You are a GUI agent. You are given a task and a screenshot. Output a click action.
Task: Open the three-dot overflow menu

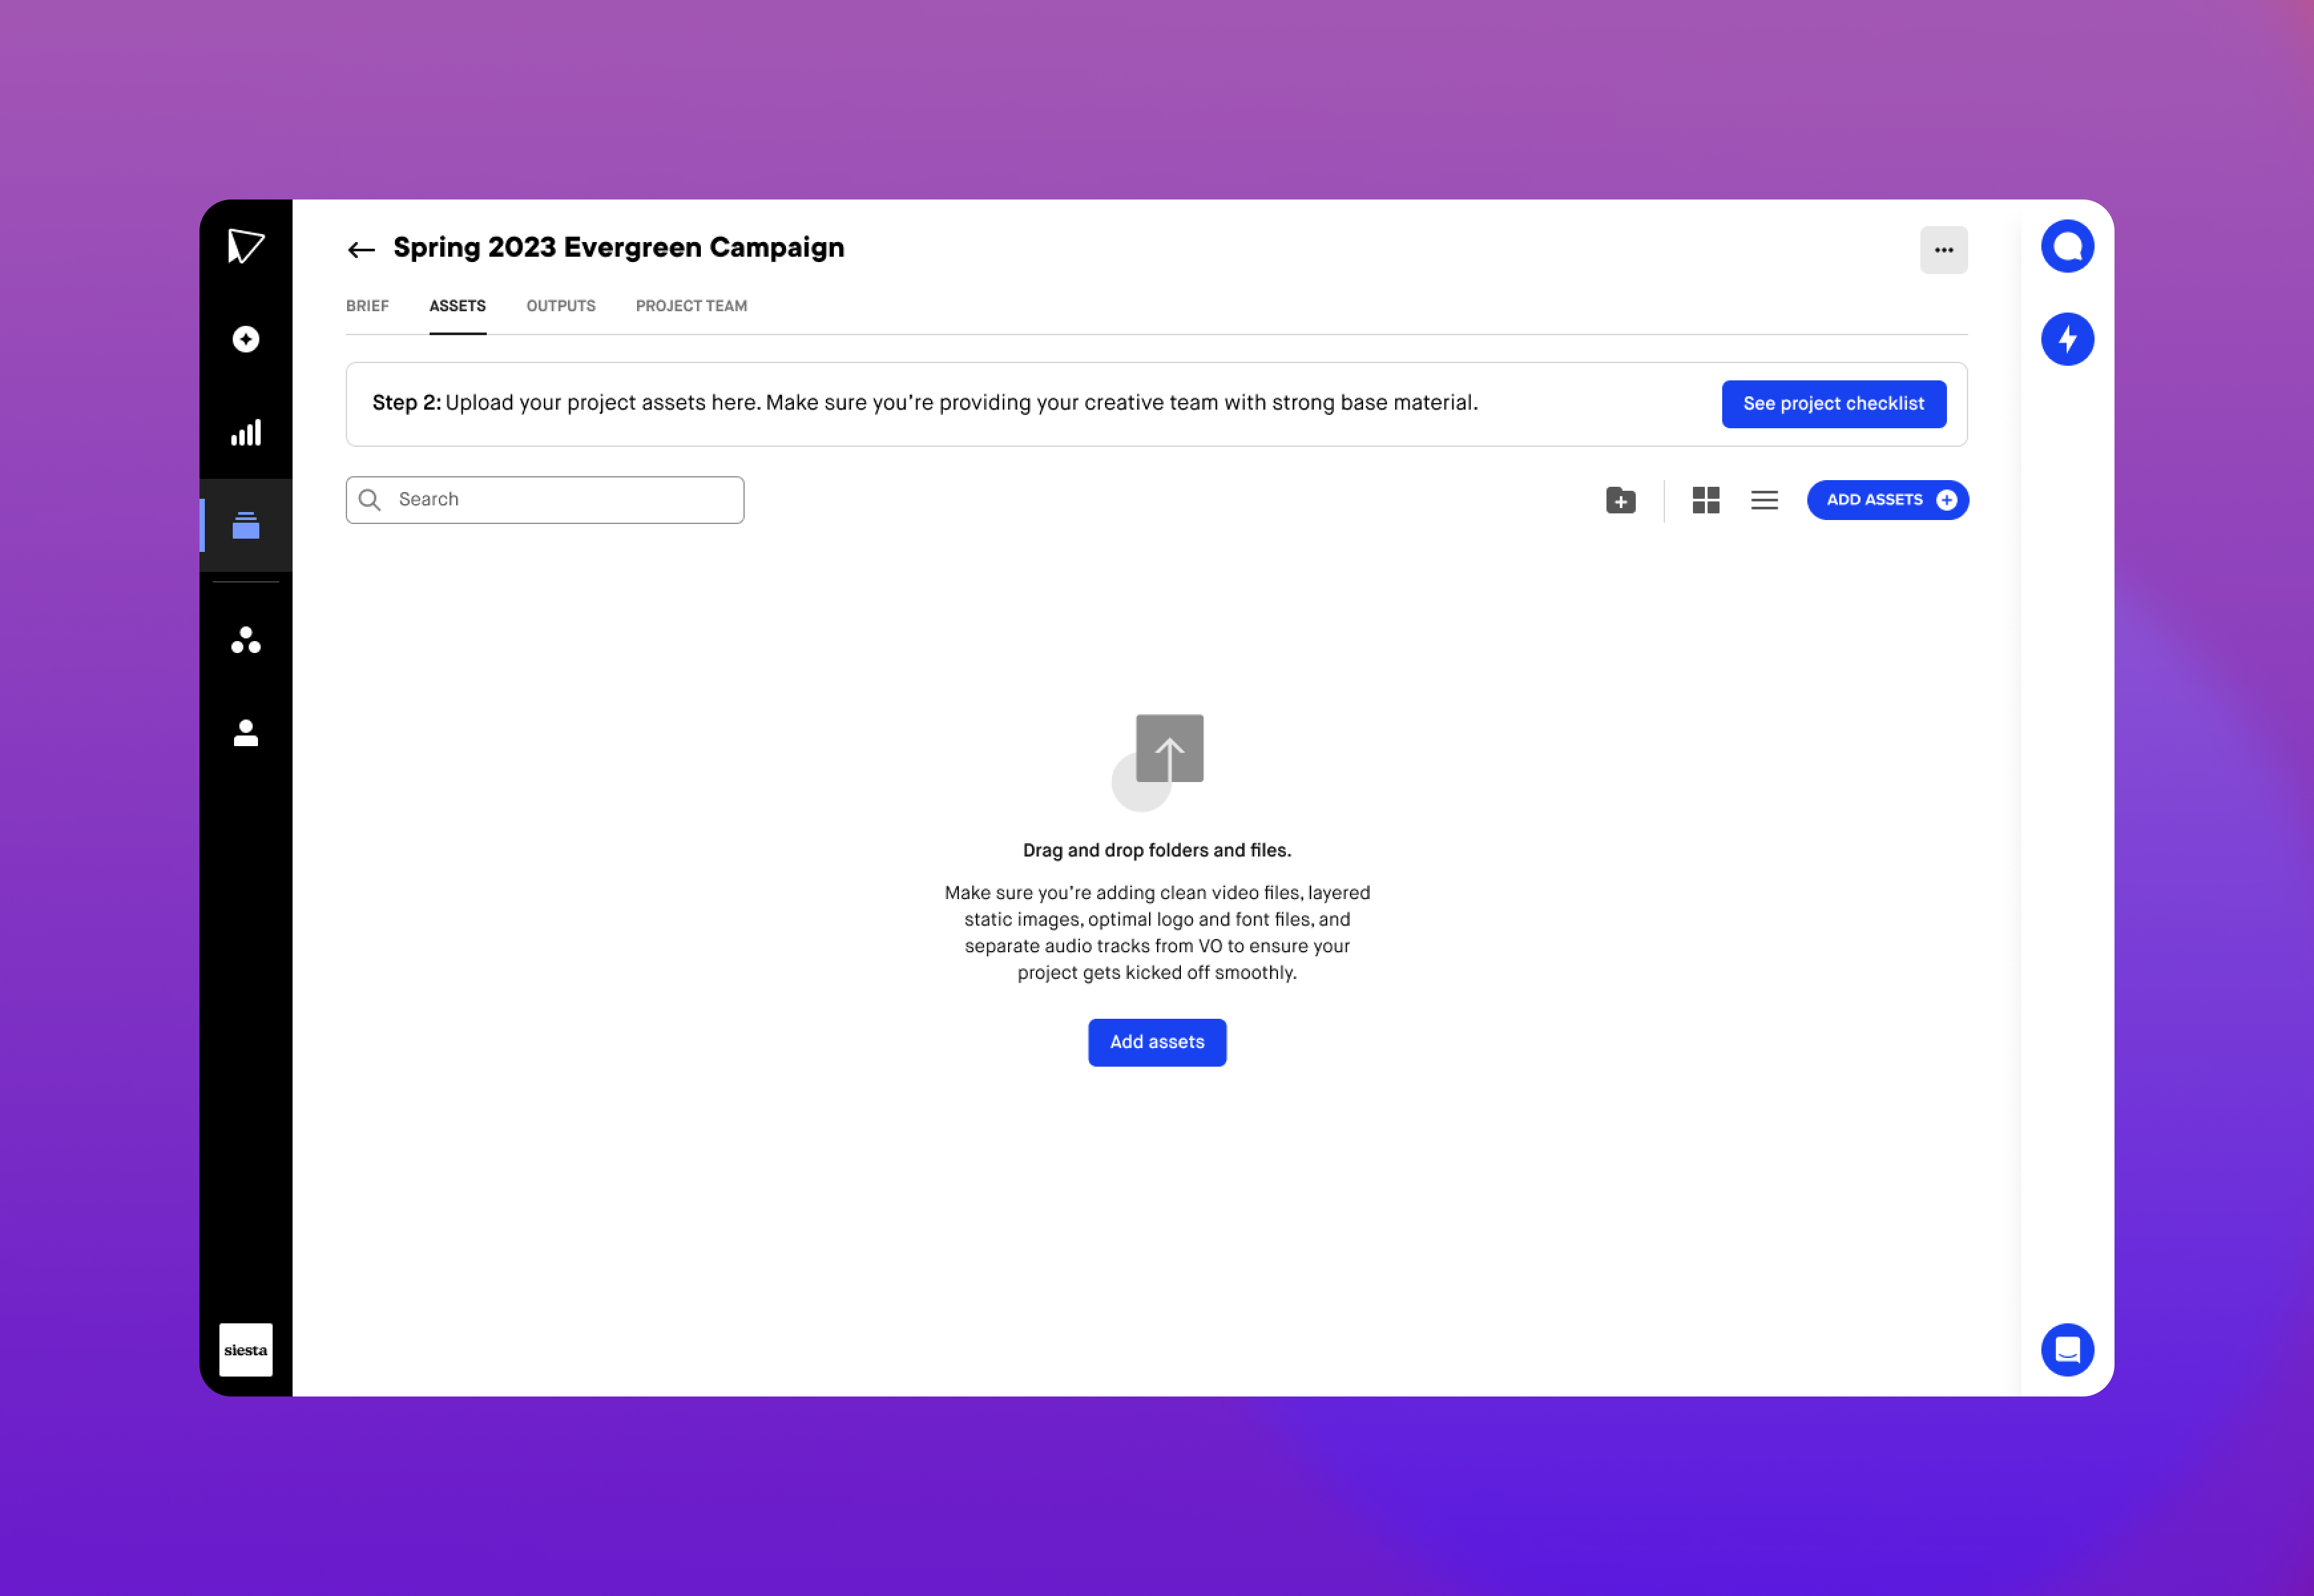click(1943, 248)
